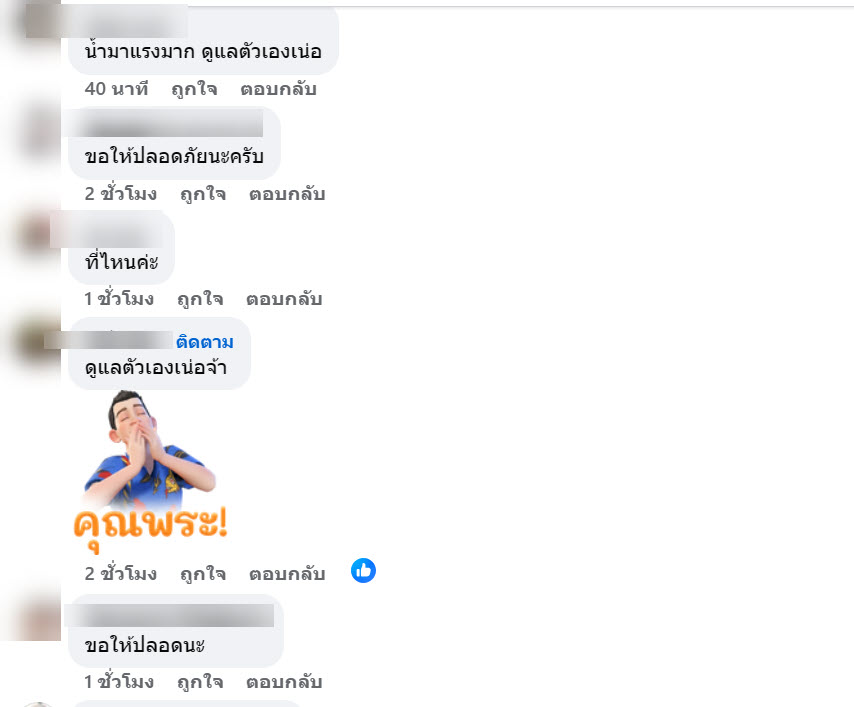The image size is (854, 707).
Task: Click the avatar beside the ขอให้ปลอดภัยนะครับ comment
Action: (38, 130)
